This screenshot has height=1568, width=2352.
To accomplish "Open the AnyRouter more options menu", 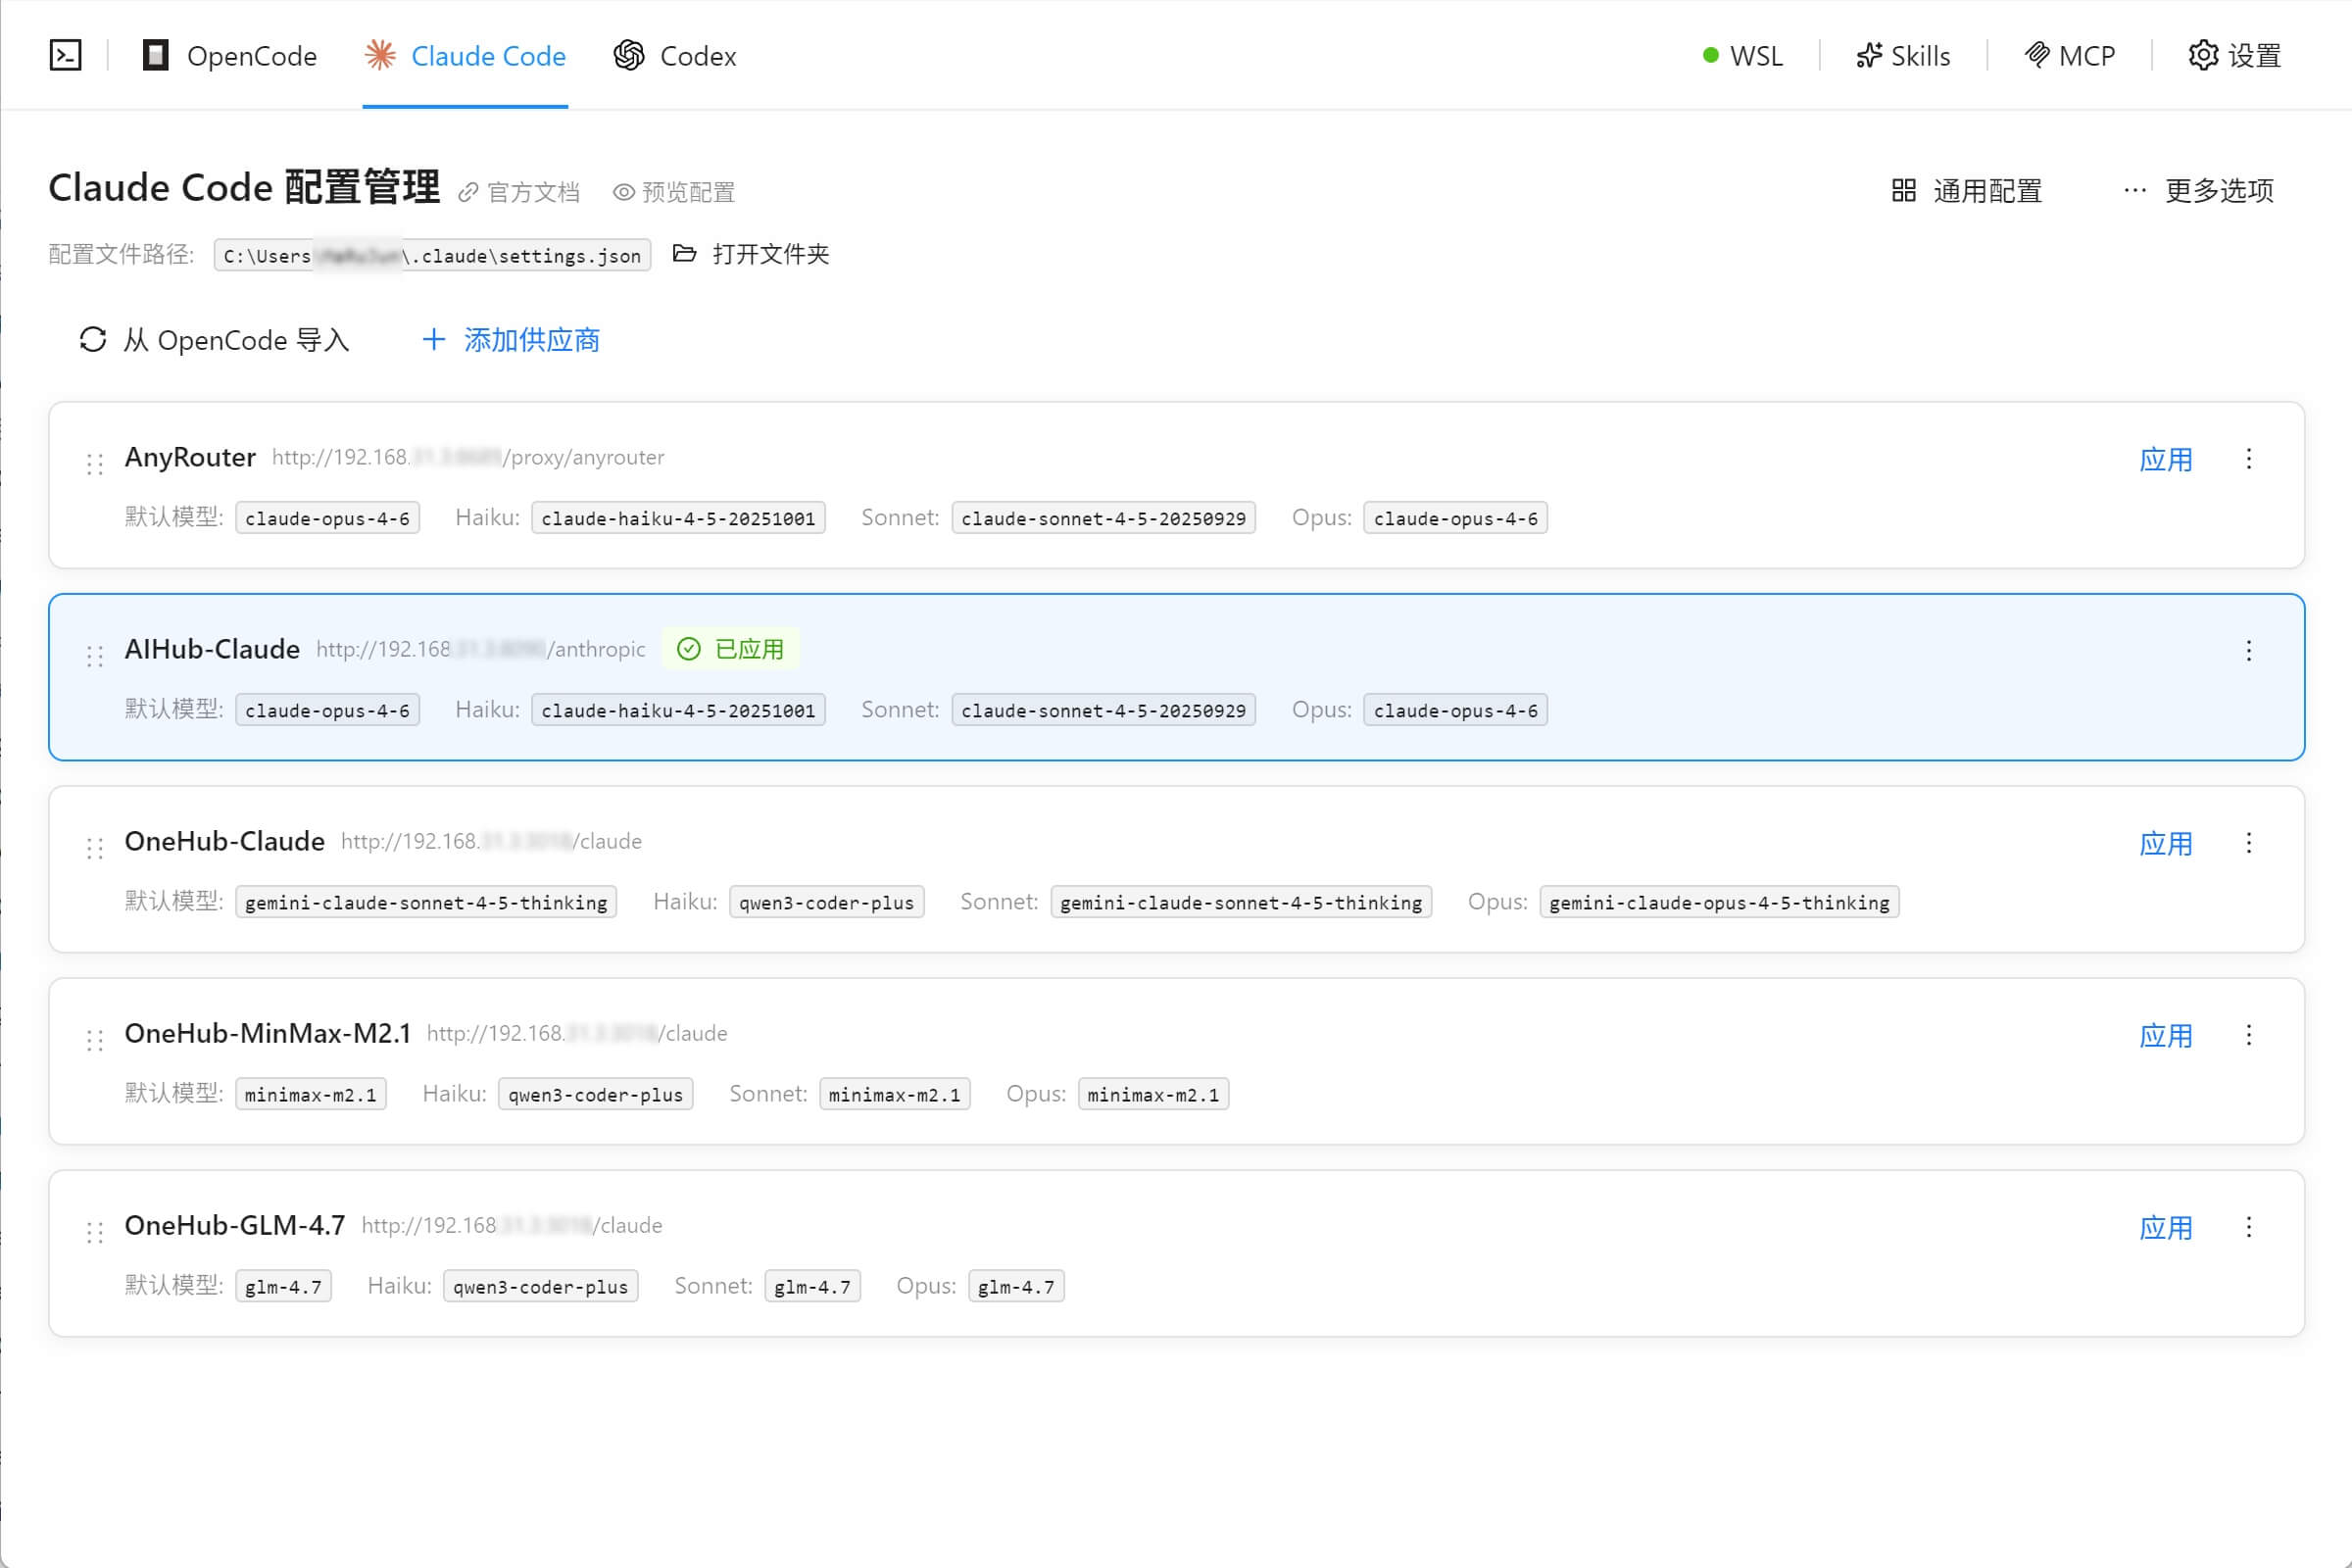I will 2249,459.
